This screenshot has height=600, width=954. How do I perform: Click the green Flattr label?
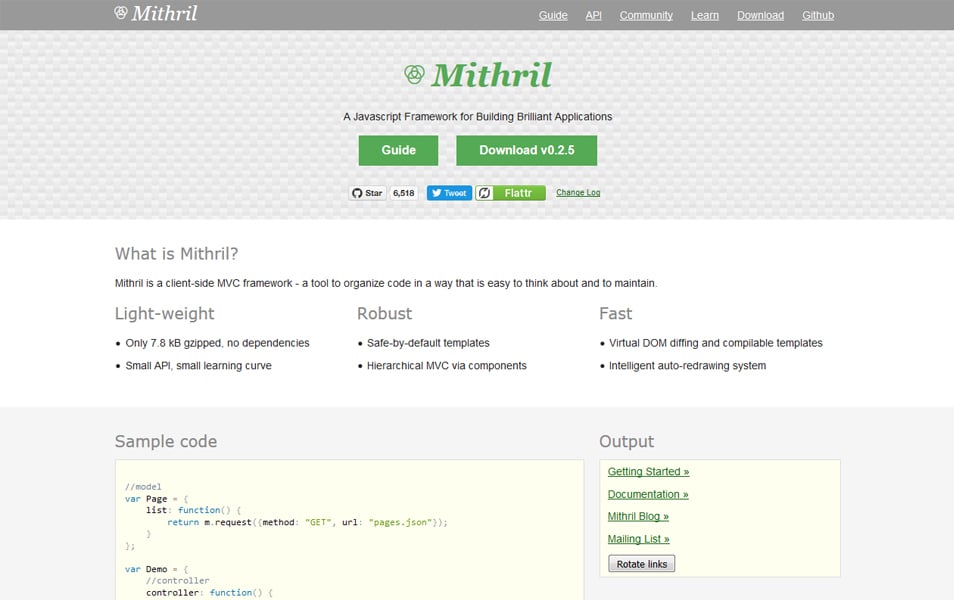click(x=519, y=193)
